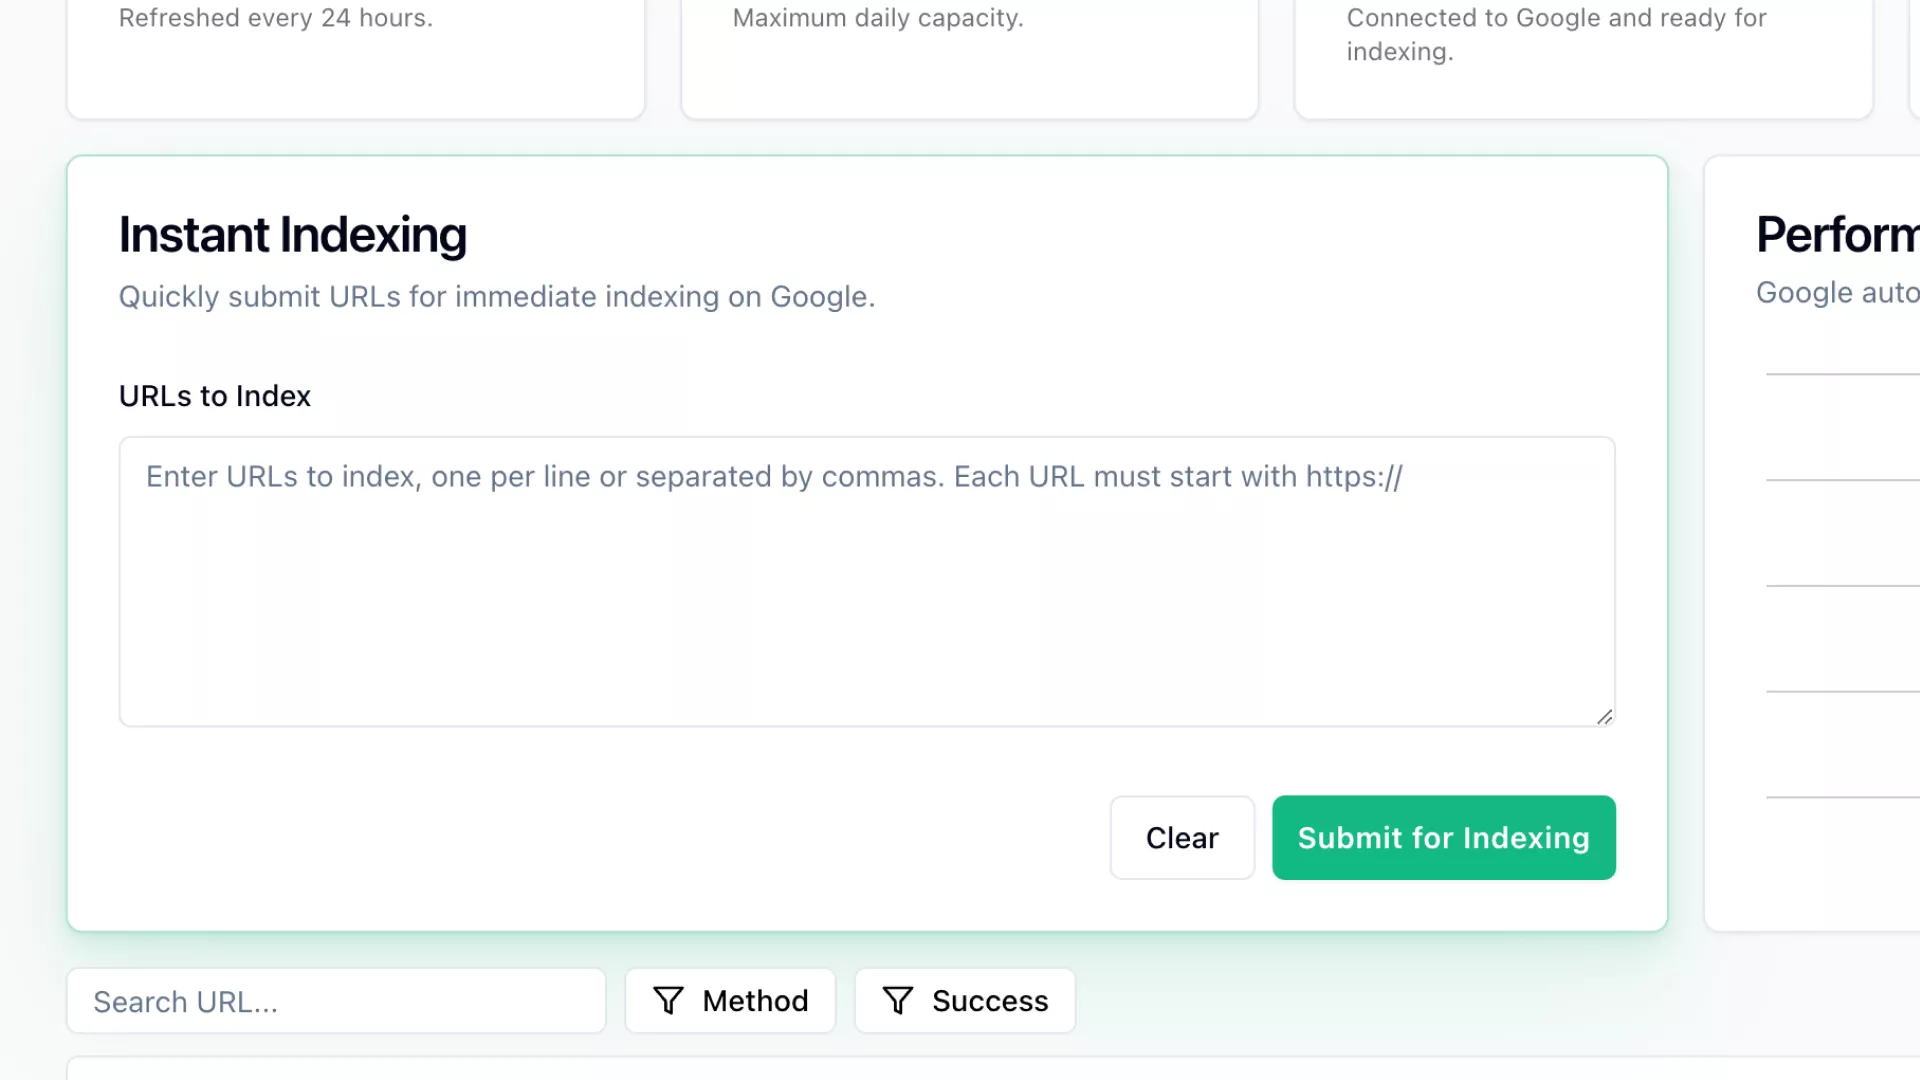1920x1080 pixels.
Task: Click the Google auto subtitle text
Action: [1837, 293]
